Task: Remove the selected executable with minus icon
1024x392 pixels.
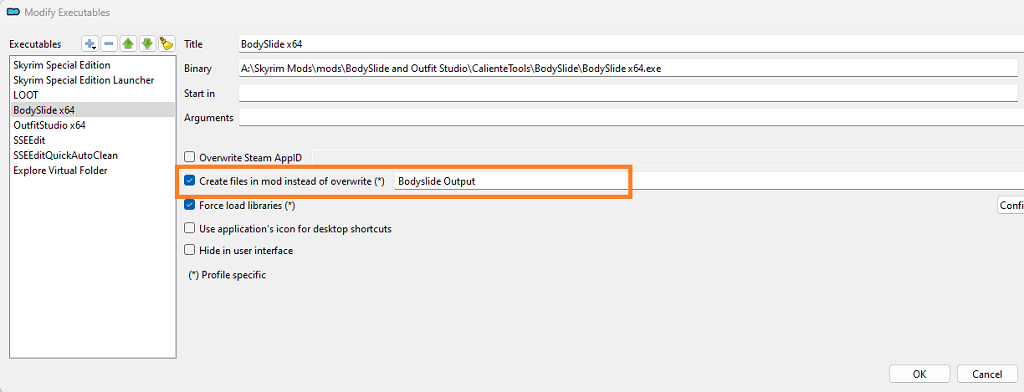Action: pyautogui.click(x=109, y=44)
